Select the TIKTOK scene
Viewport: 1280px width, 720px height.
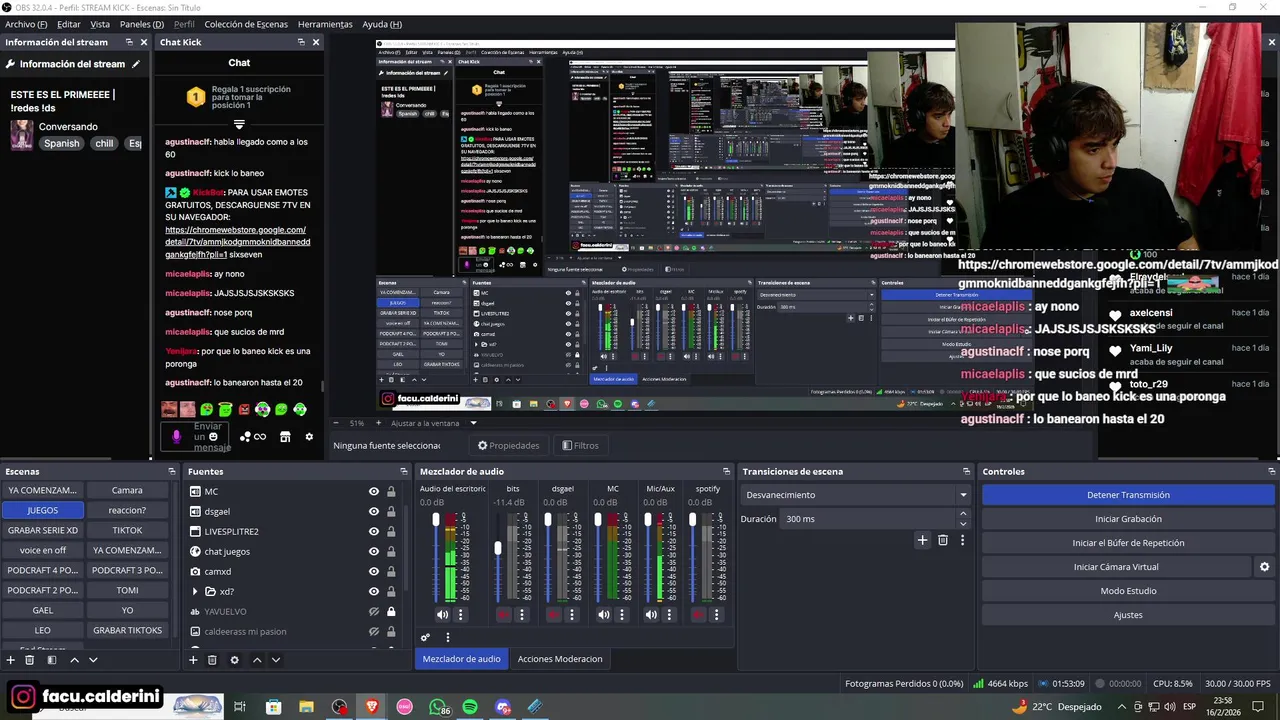point(127,530)
